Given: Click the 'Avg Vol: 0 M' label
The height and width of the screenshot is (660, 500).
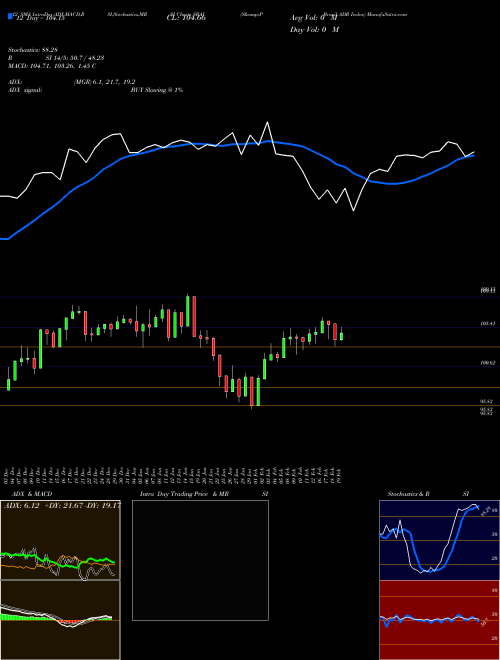Looking at the screenshot, I should coord(314,18).
